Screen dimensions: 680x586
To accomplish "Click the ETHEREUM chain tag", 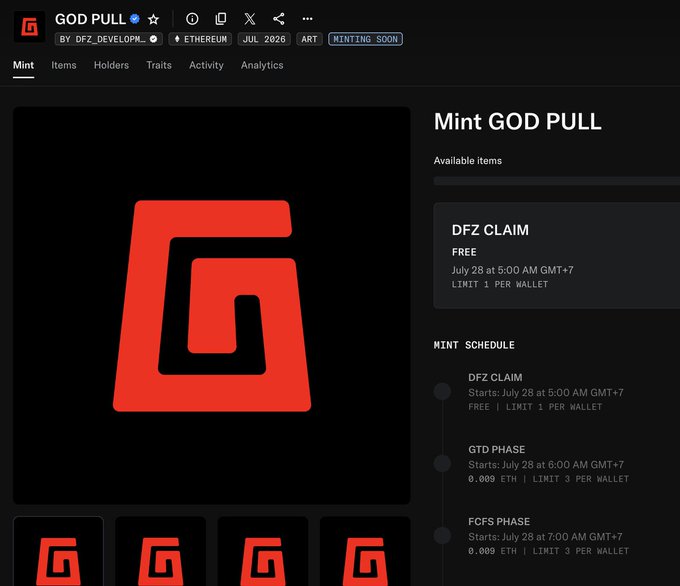I will (200, 39).
